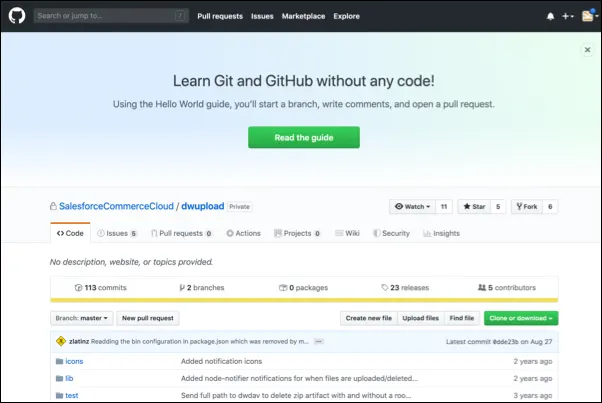602x403 pixels.
Task: Click the Issues counter badge 5
Action: (133, 233)
